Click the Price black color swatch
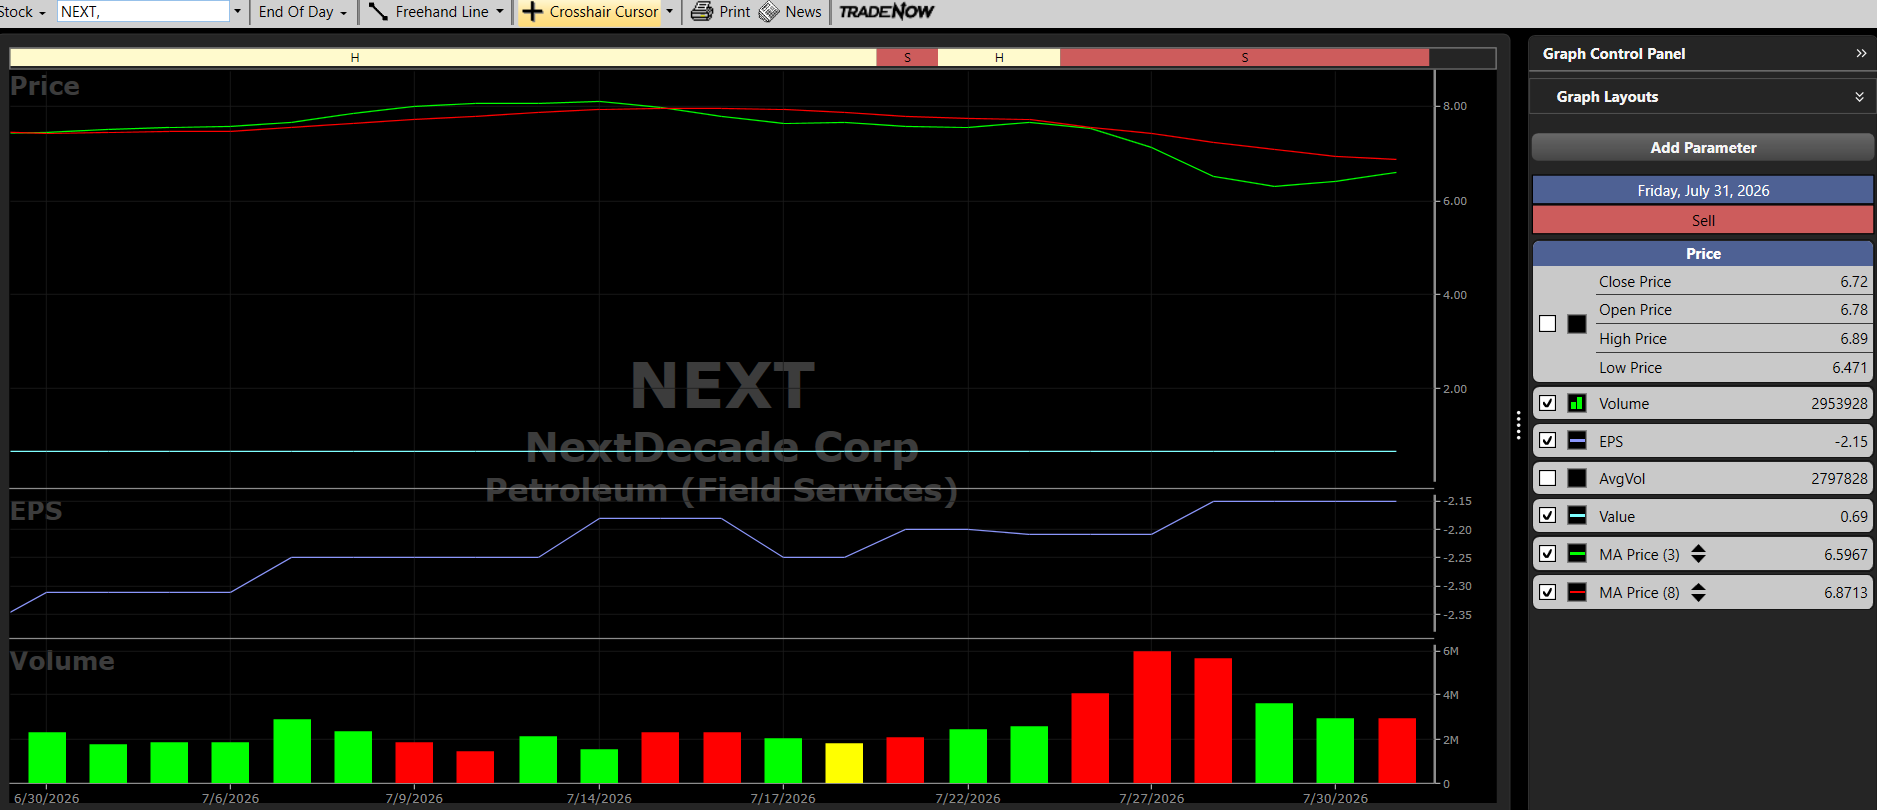Image resolution: width=1877 pixels, height=810 pixels. pyautogui.click(x=1577, y=324)
